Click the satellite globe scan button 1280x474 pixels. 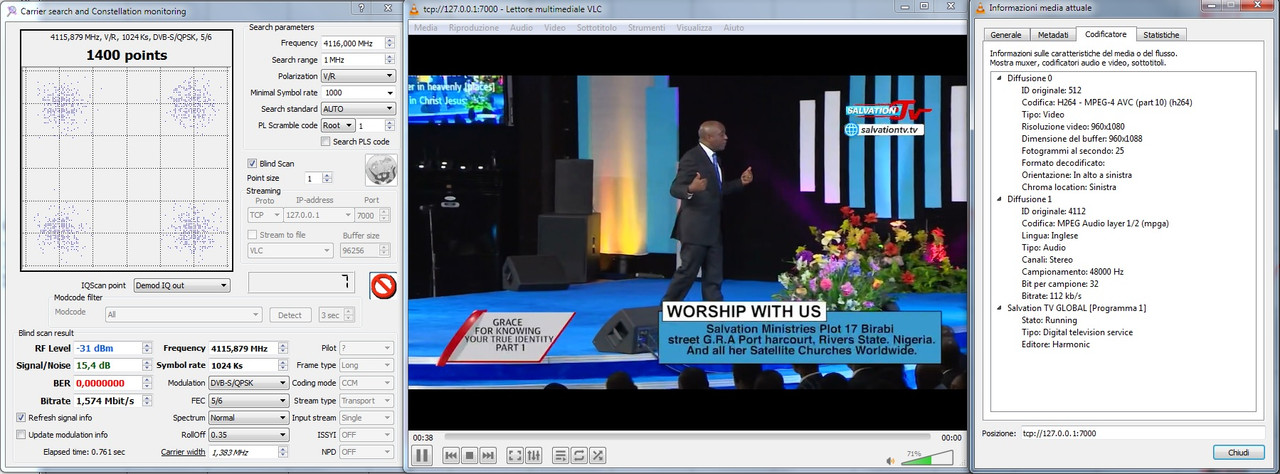coord(380,170)
